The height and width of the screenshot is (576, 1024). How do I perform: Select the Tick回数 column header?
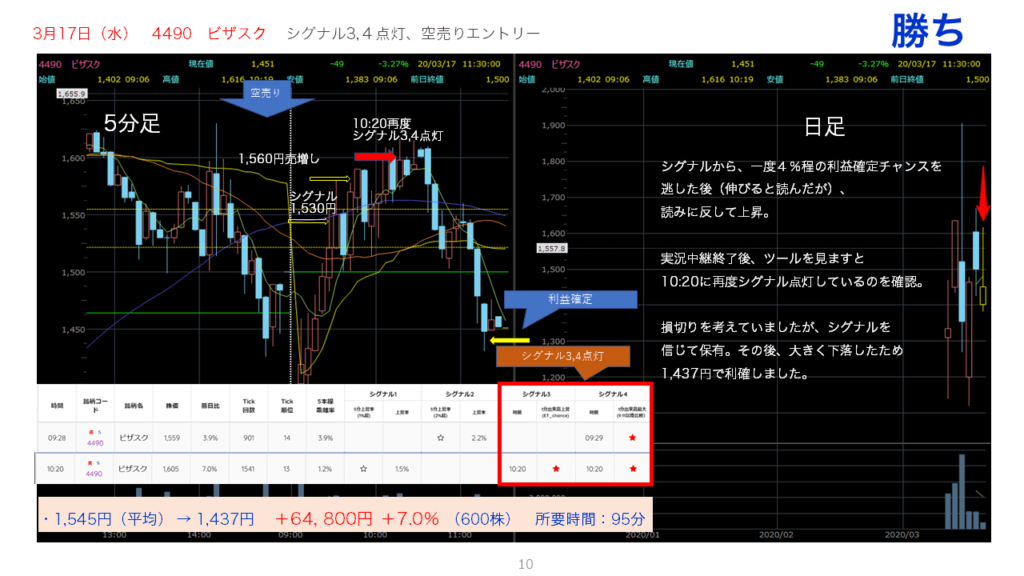[x=249, y=406]
